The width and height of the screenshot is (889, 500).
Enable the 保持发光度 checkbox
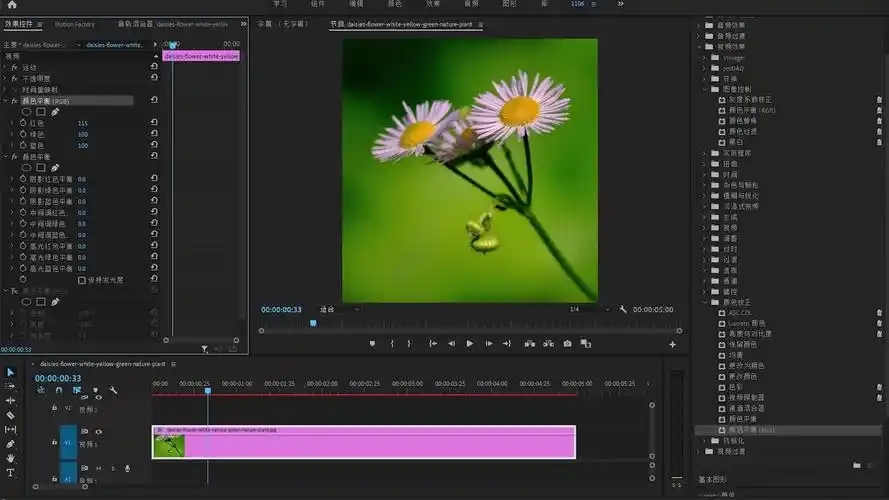[82, 280]
